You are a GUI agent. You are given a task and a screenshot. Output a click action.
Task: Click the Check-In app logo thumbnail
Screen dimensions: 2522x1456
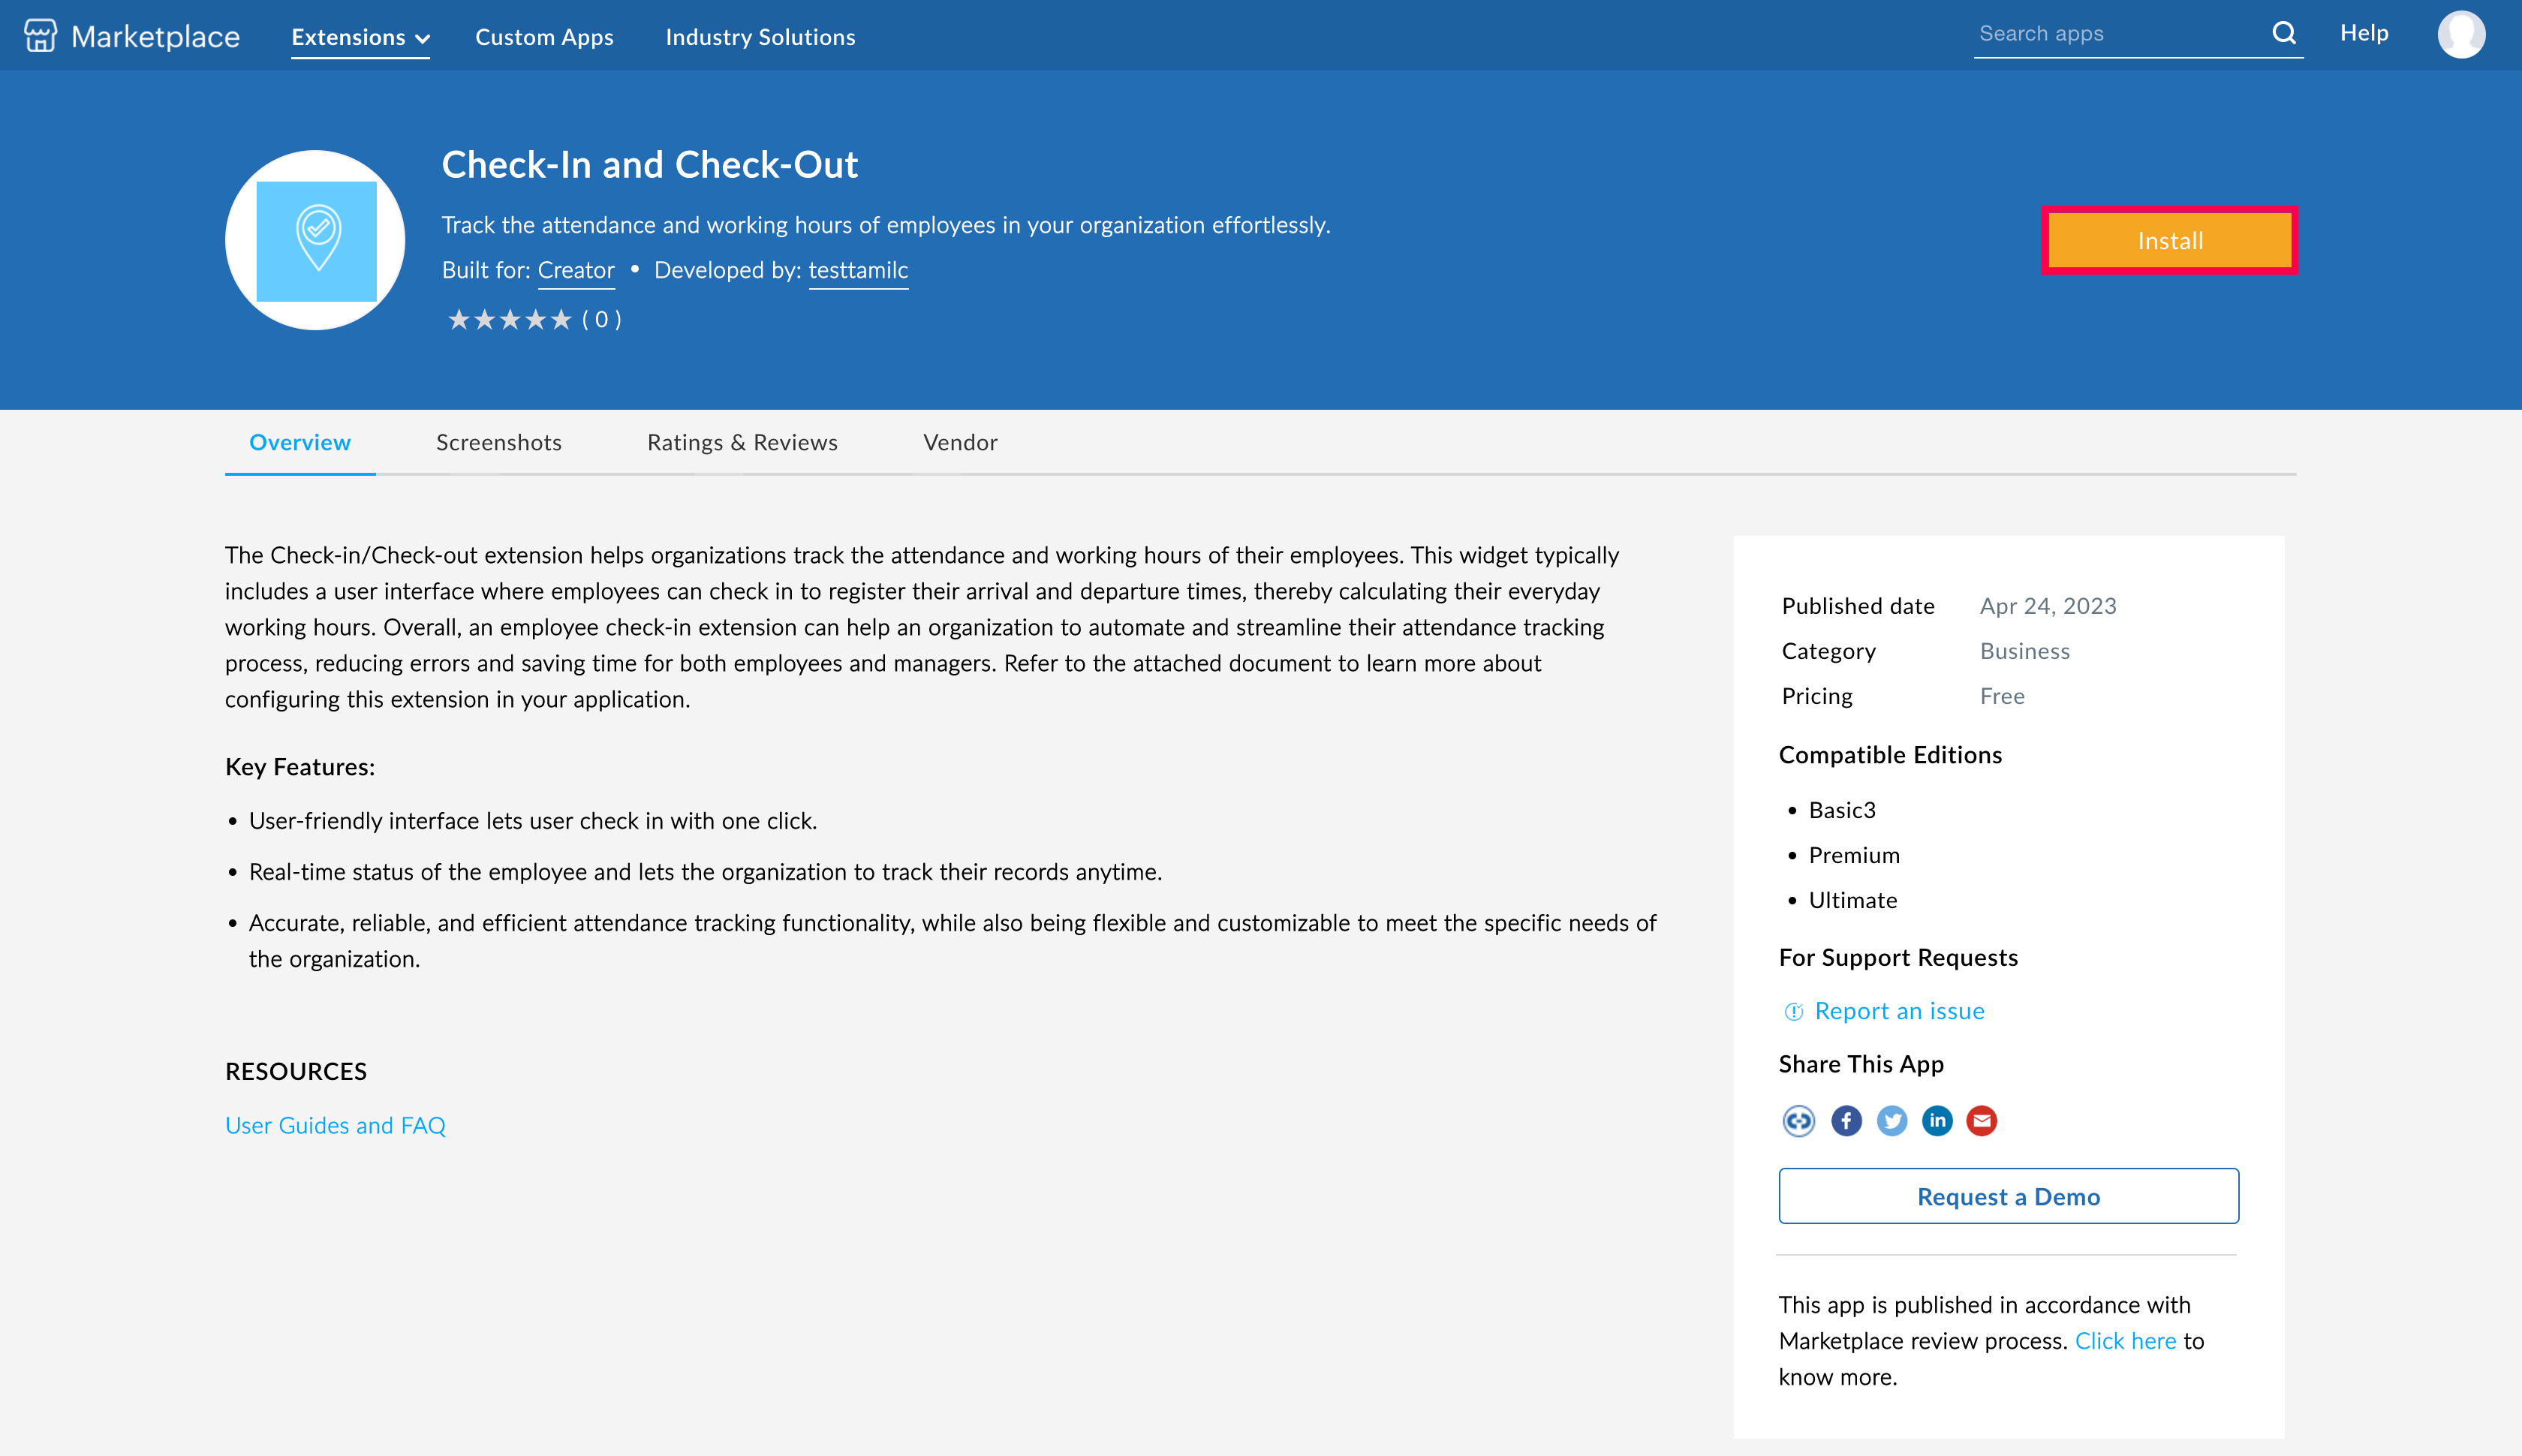coord(315,240)
